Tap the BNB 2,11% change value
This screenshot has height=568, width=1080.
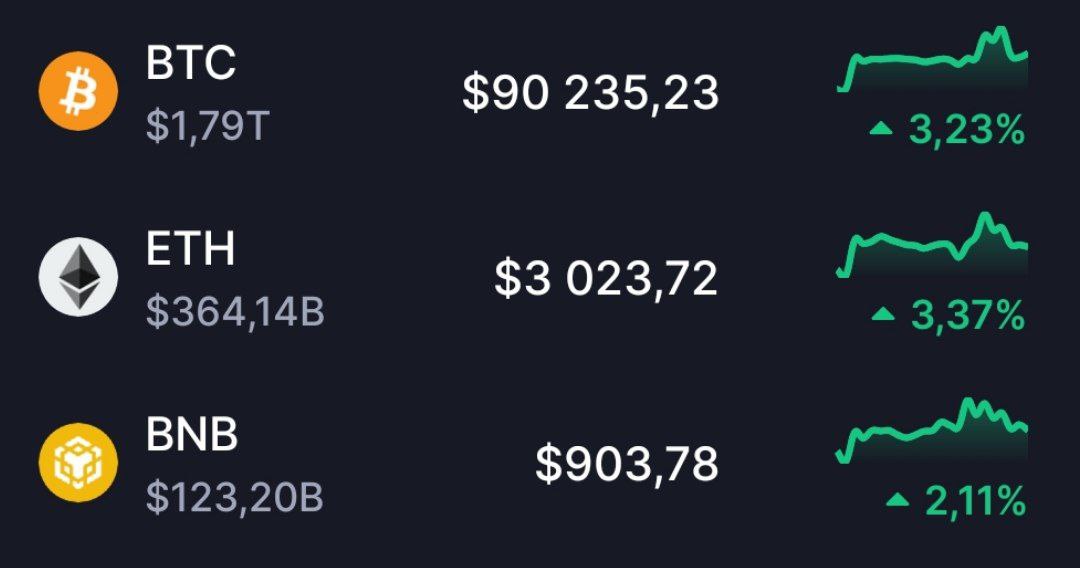click(975, 500)
